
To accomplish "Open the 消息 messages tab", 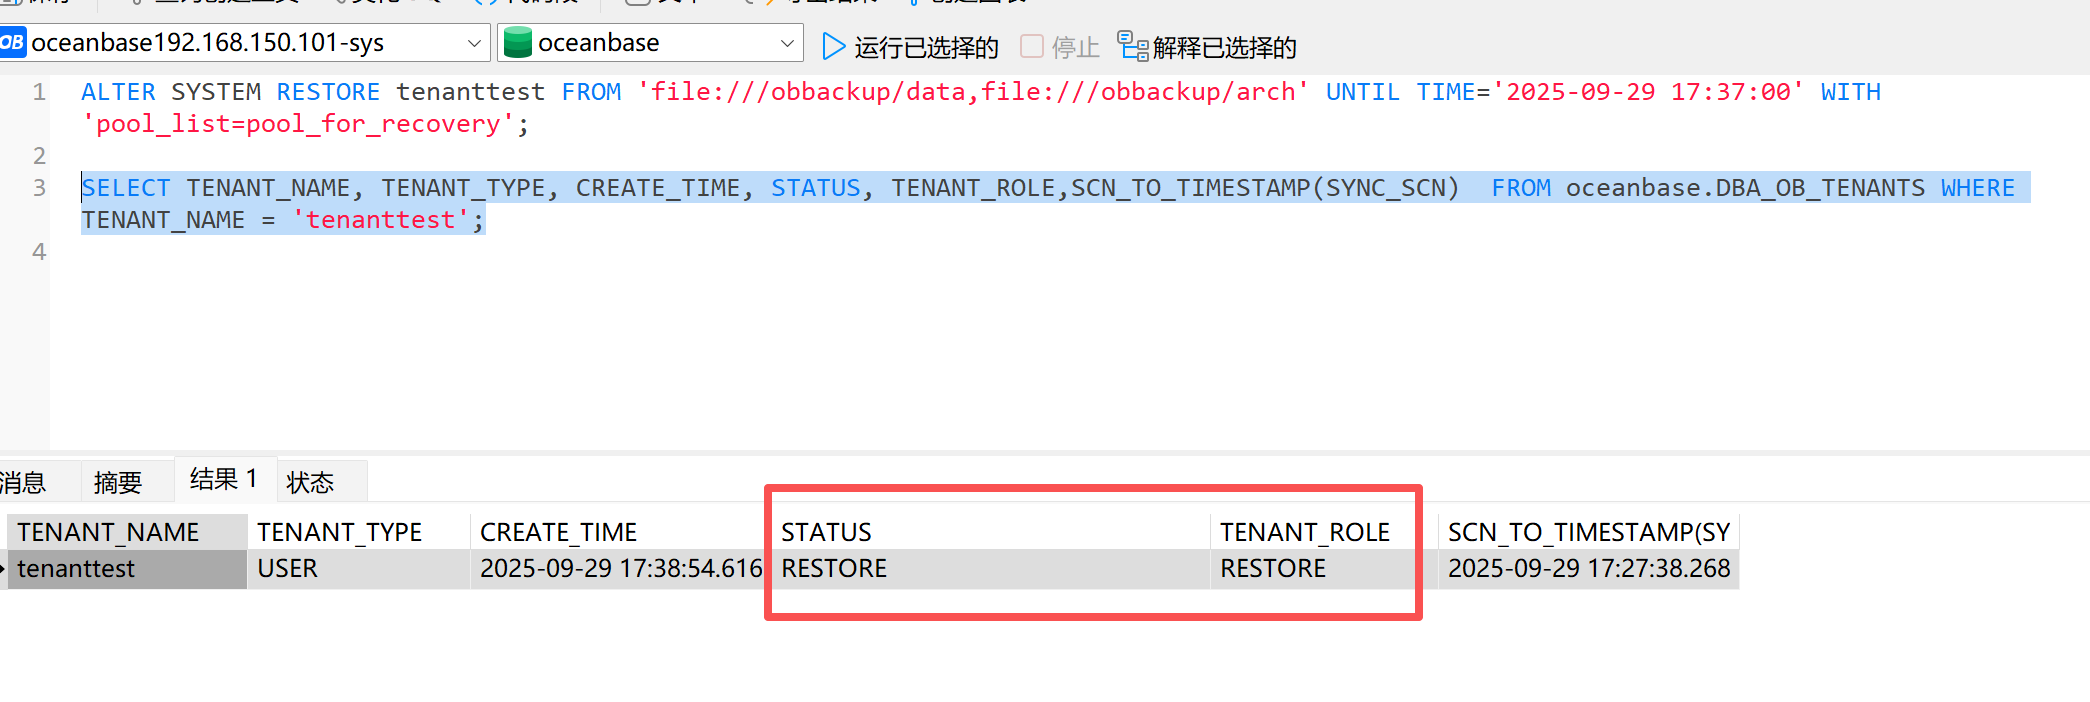I will point(24,482).
